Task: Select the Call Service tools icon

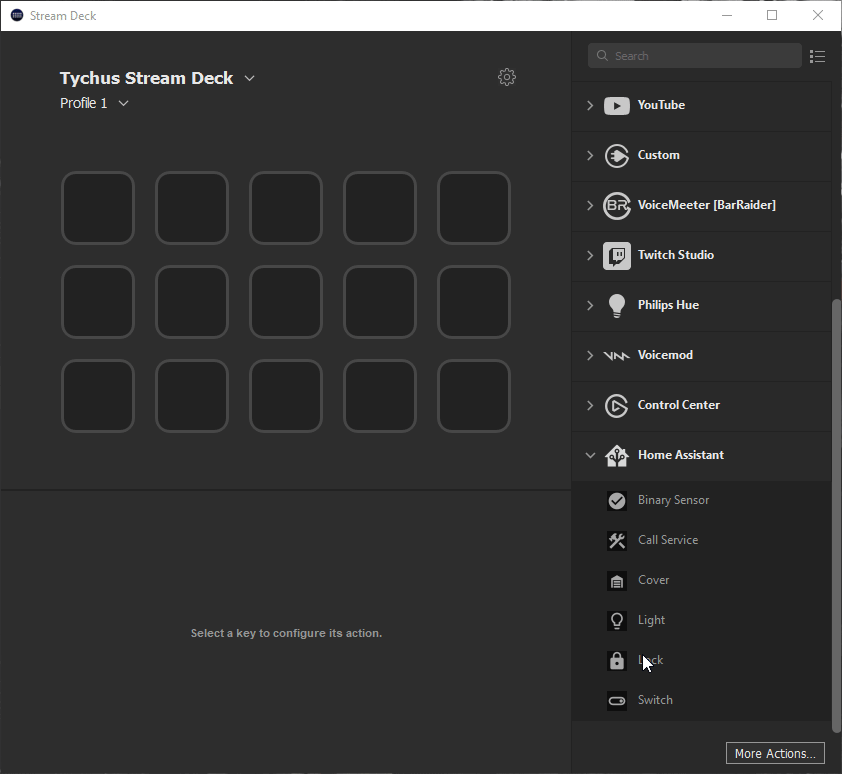Action: (x=617, y=540)
